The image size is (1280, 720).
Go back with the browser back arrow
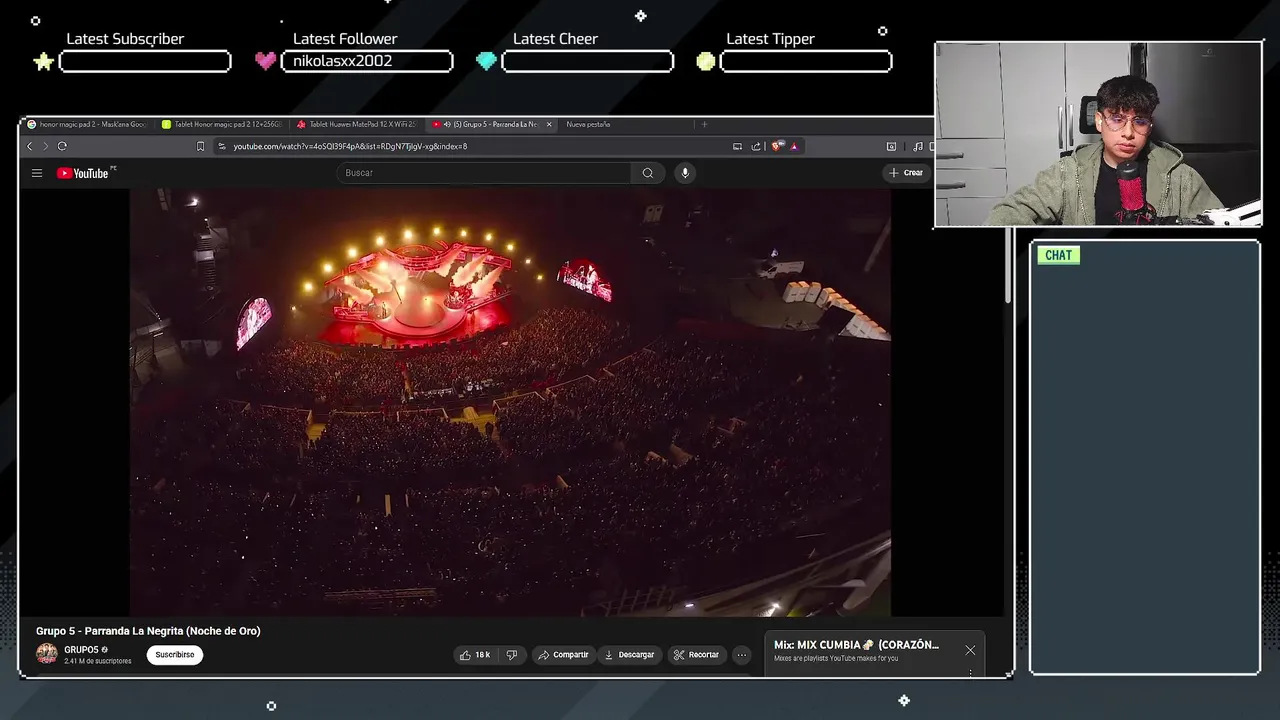pos(30,146)
